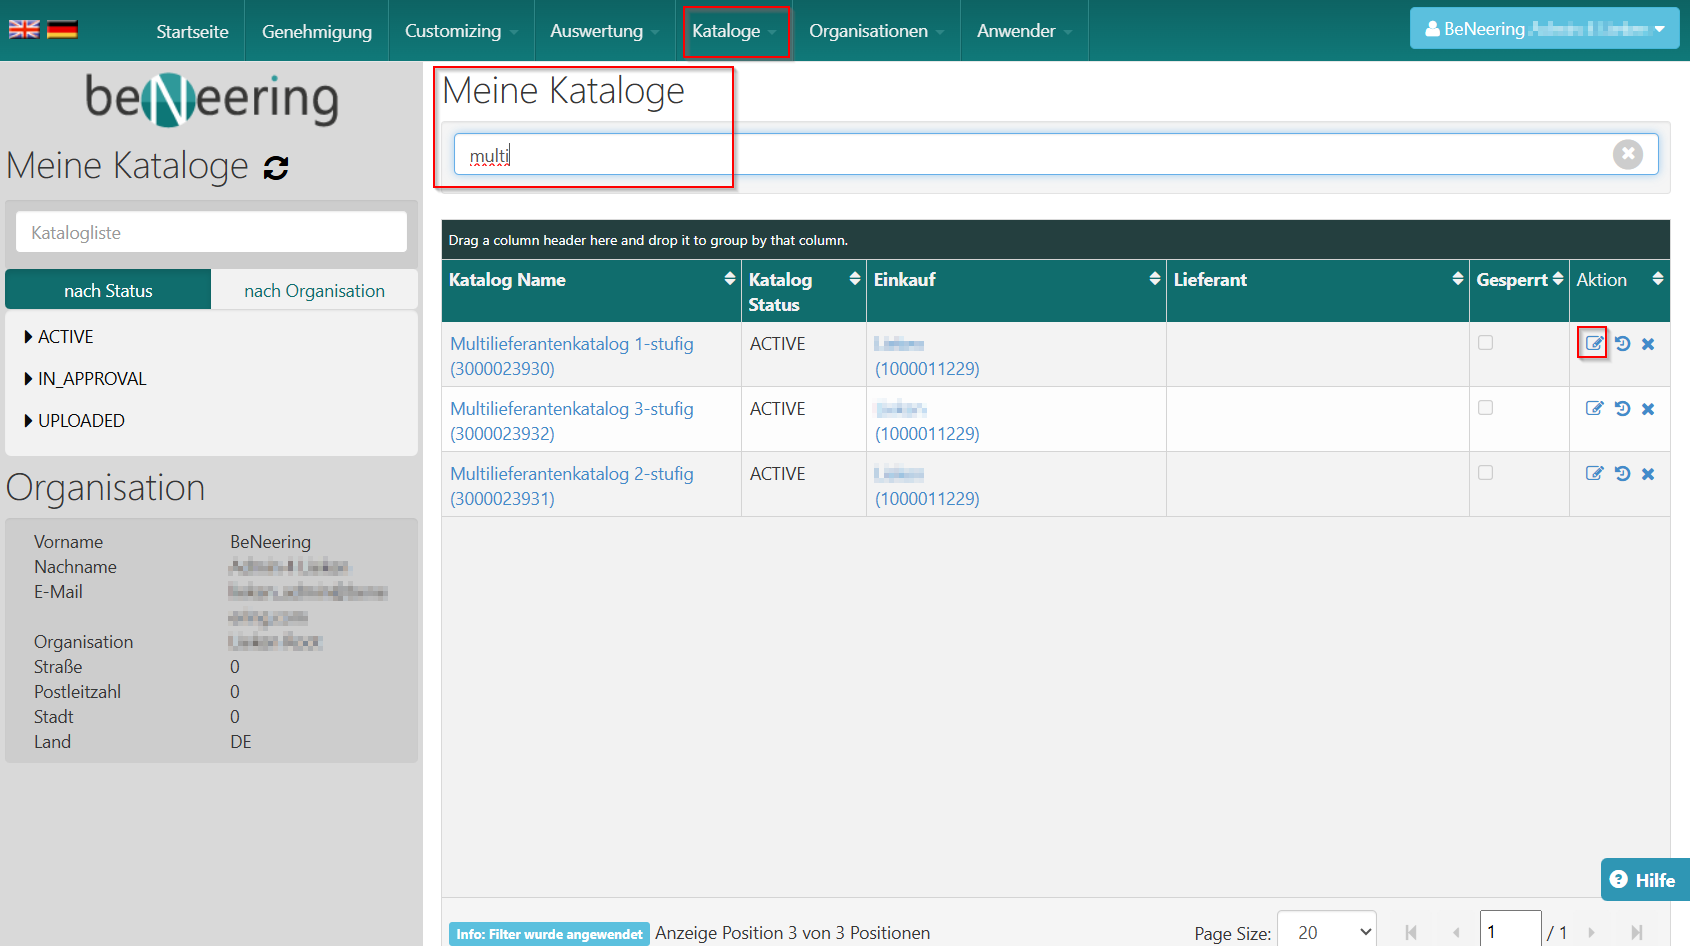
Task: Toggle Gesperrt checkbox for Multilieferantenkatalog 2-stufig
Action: tap(1485, 473)
